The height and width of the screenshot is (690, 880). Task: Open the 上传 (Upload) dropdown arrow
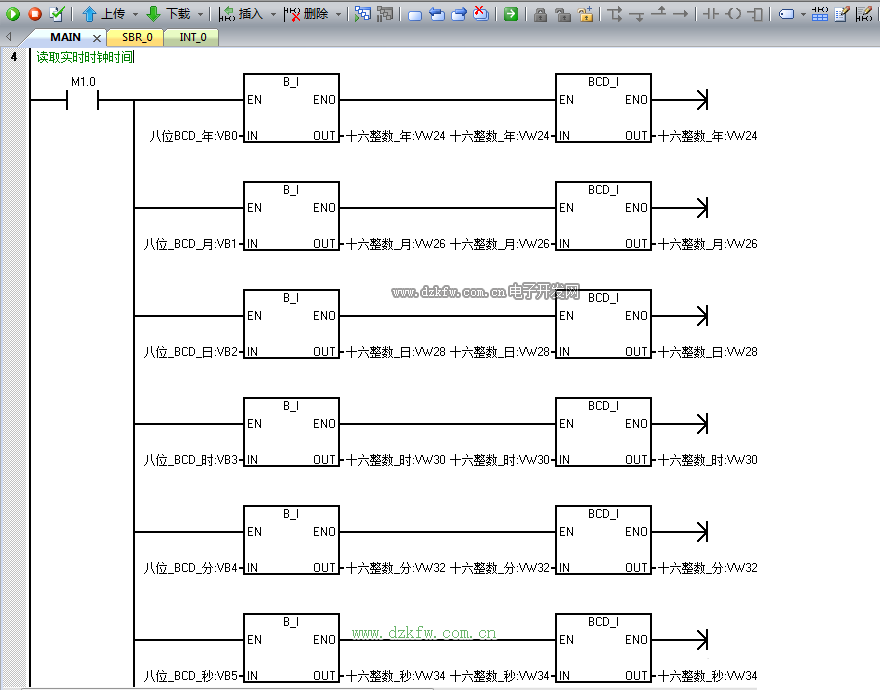[x=136, y=14]
